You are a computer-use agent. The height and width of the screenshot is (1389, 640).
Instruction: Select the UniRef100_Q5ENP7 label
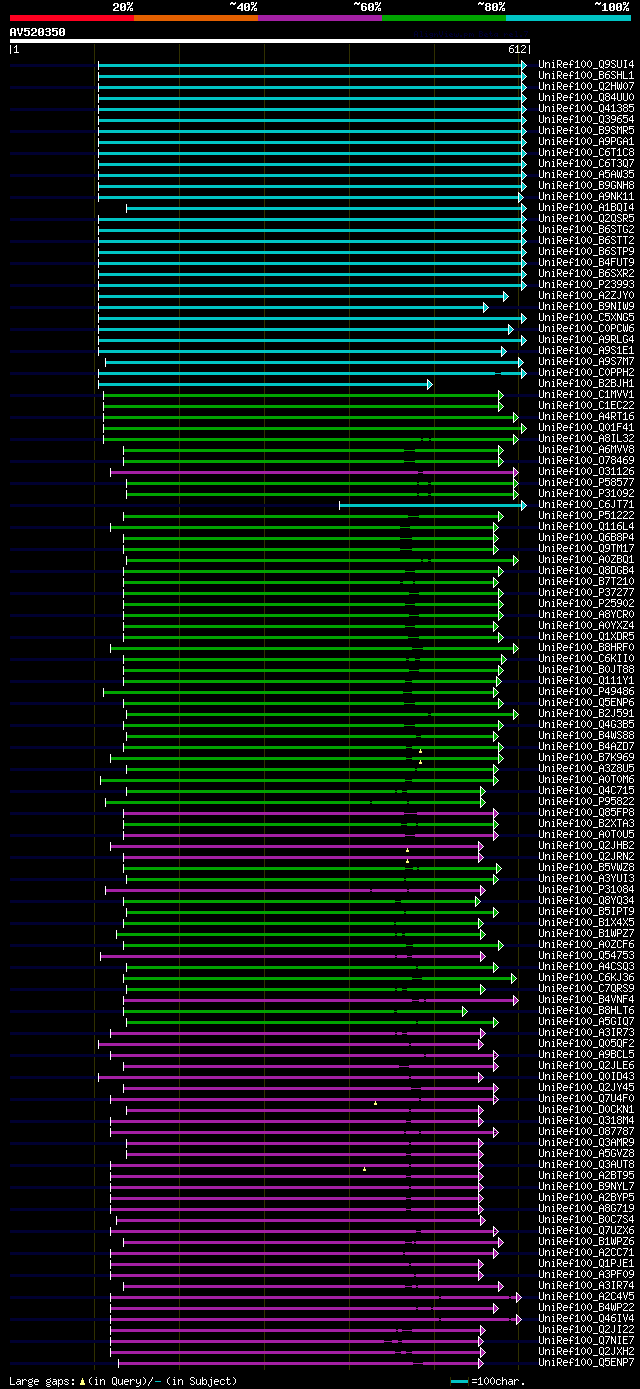coord(586,1362)
